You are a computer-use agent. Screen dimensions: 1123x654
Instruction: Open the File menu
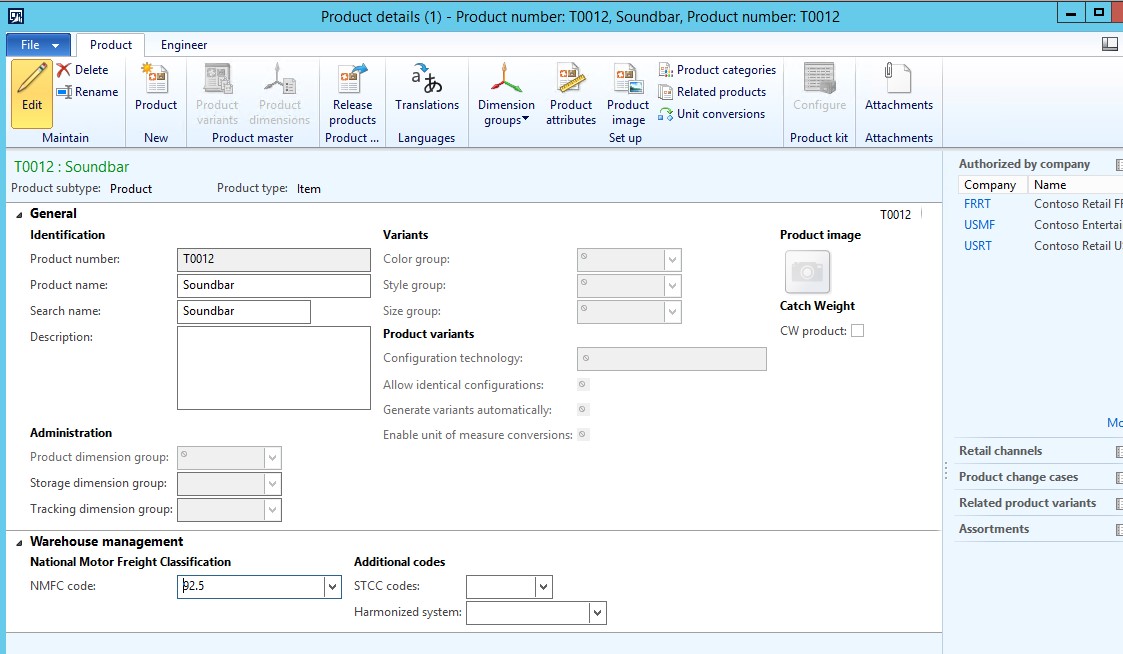coord(38,45)
